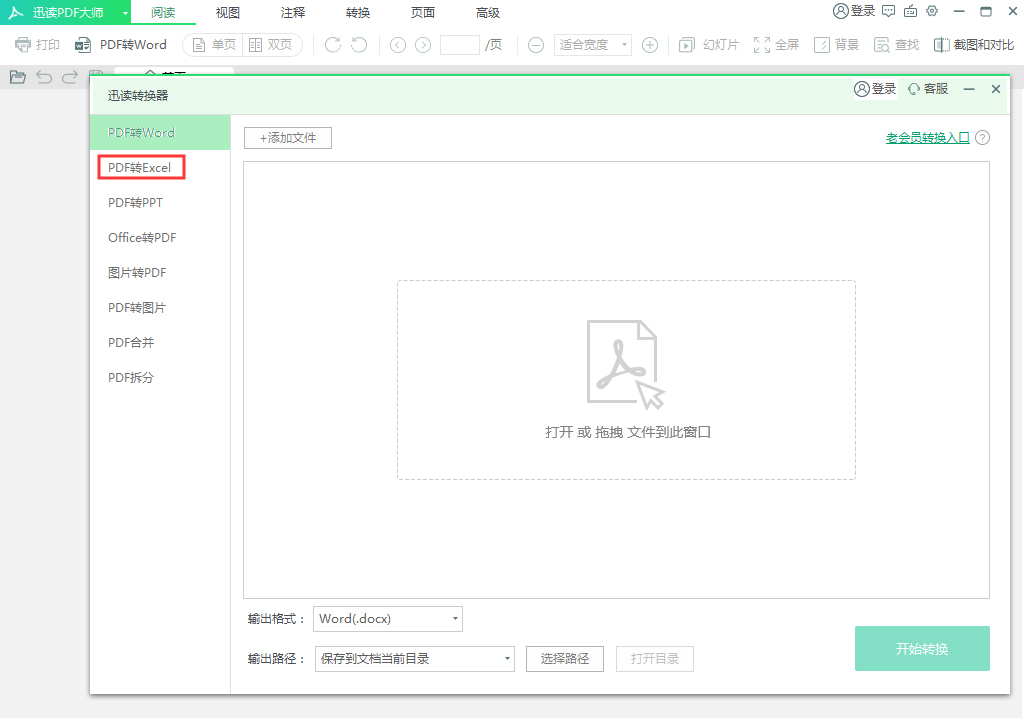Click the +添加文件 button
This screenshot has height=720, width=1024.
pos(287,138)
